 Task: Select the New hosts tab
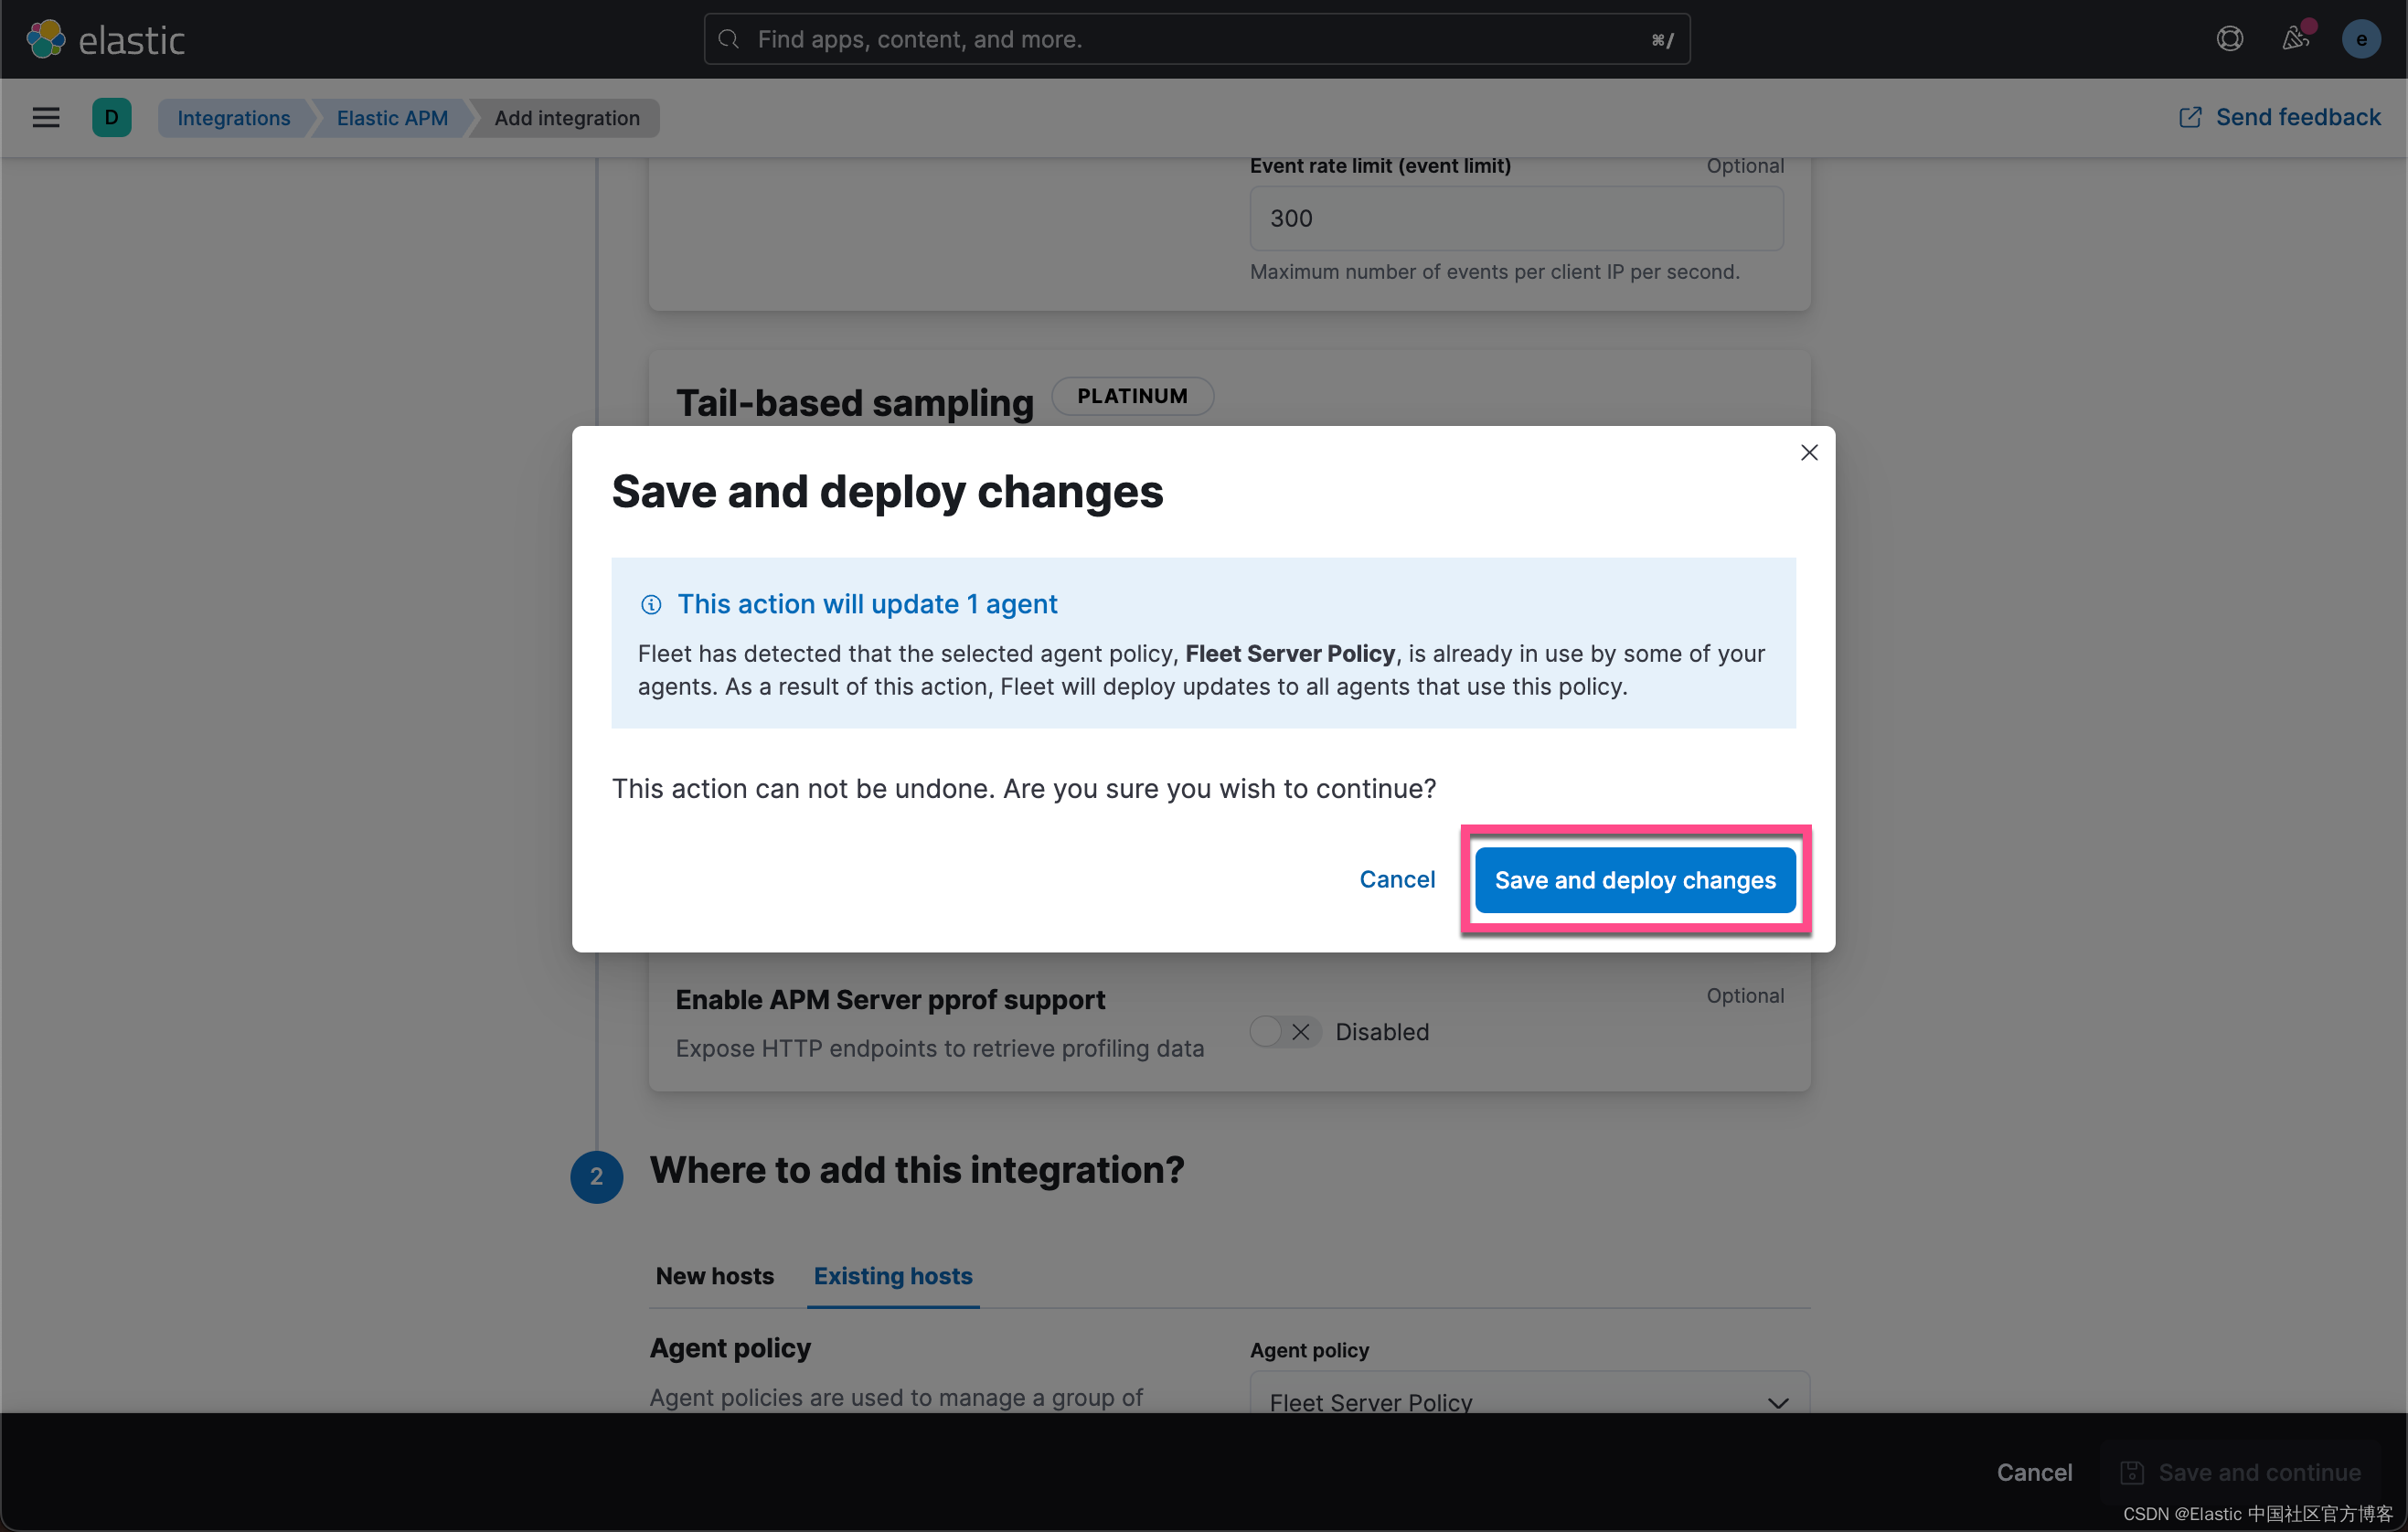pyautogui.click(x=712, y=1276)
